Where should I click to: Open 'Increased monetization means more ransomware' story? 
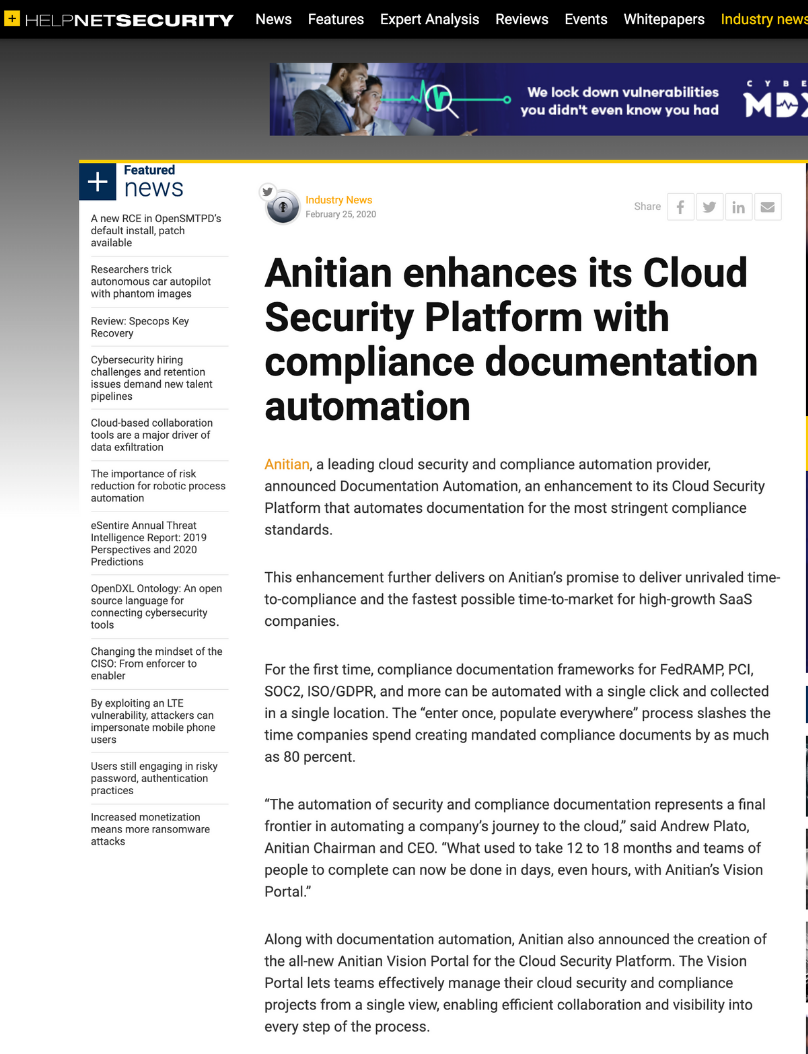click(x=150, y=829)
